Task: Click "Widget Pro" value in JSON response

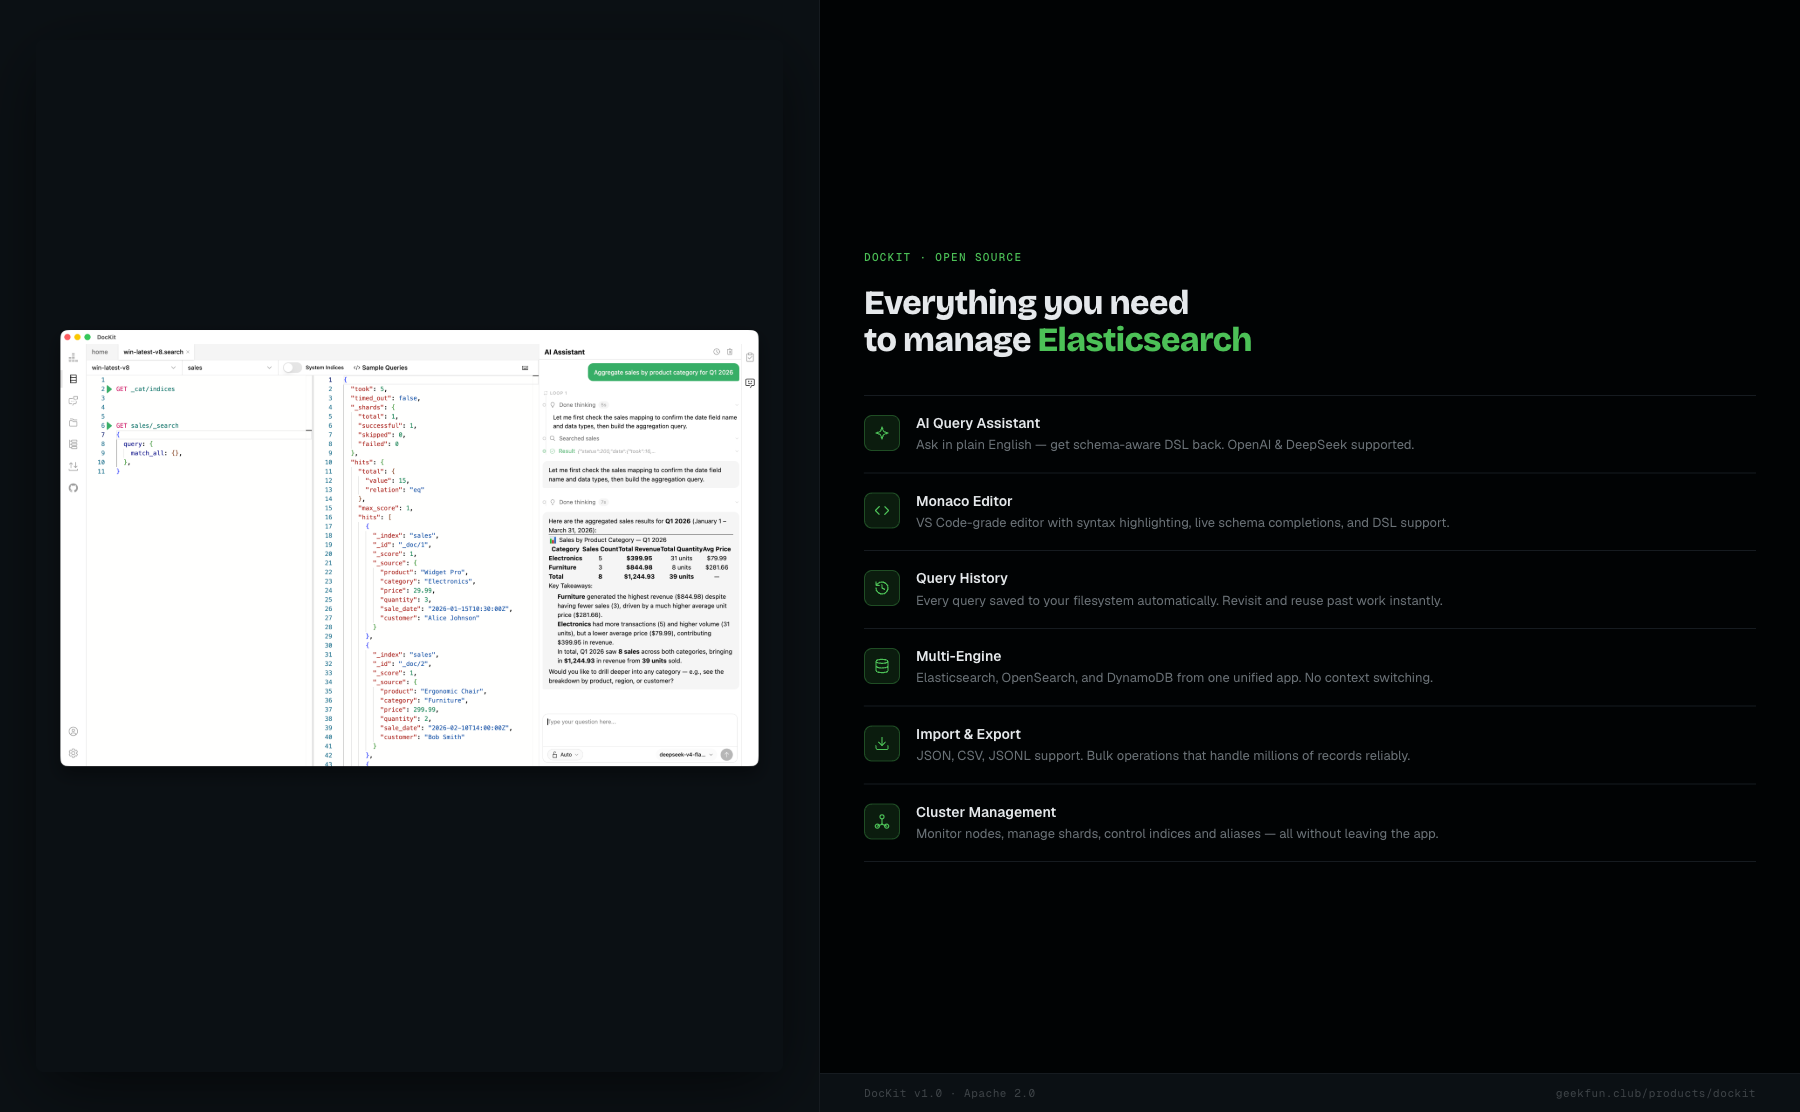Action: [443, 572]
